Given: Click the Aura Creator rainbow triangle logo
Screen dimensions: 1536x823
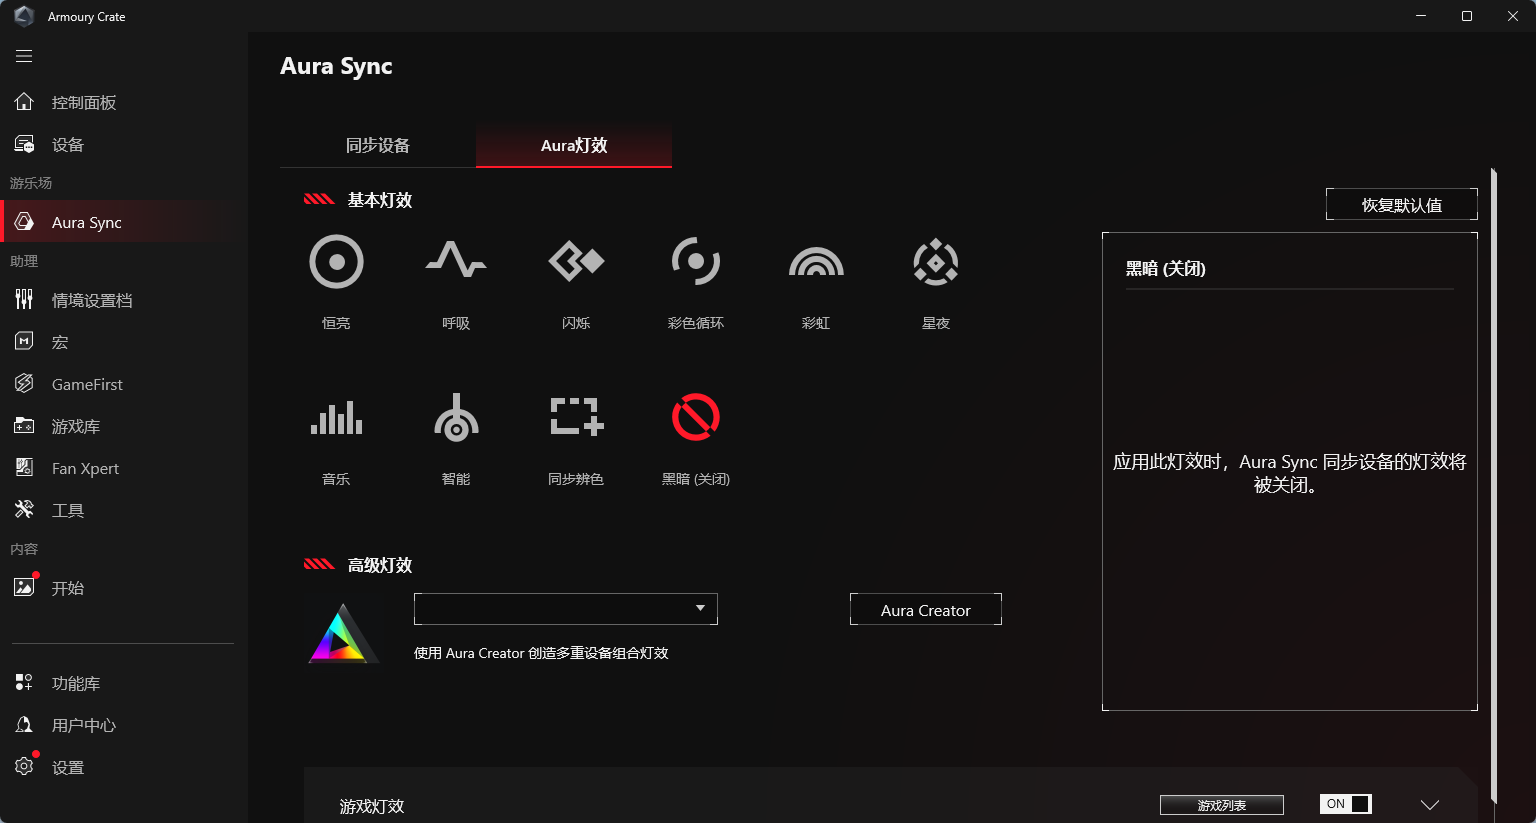Looking at the screenshot, I should click(x=343, y=633).
